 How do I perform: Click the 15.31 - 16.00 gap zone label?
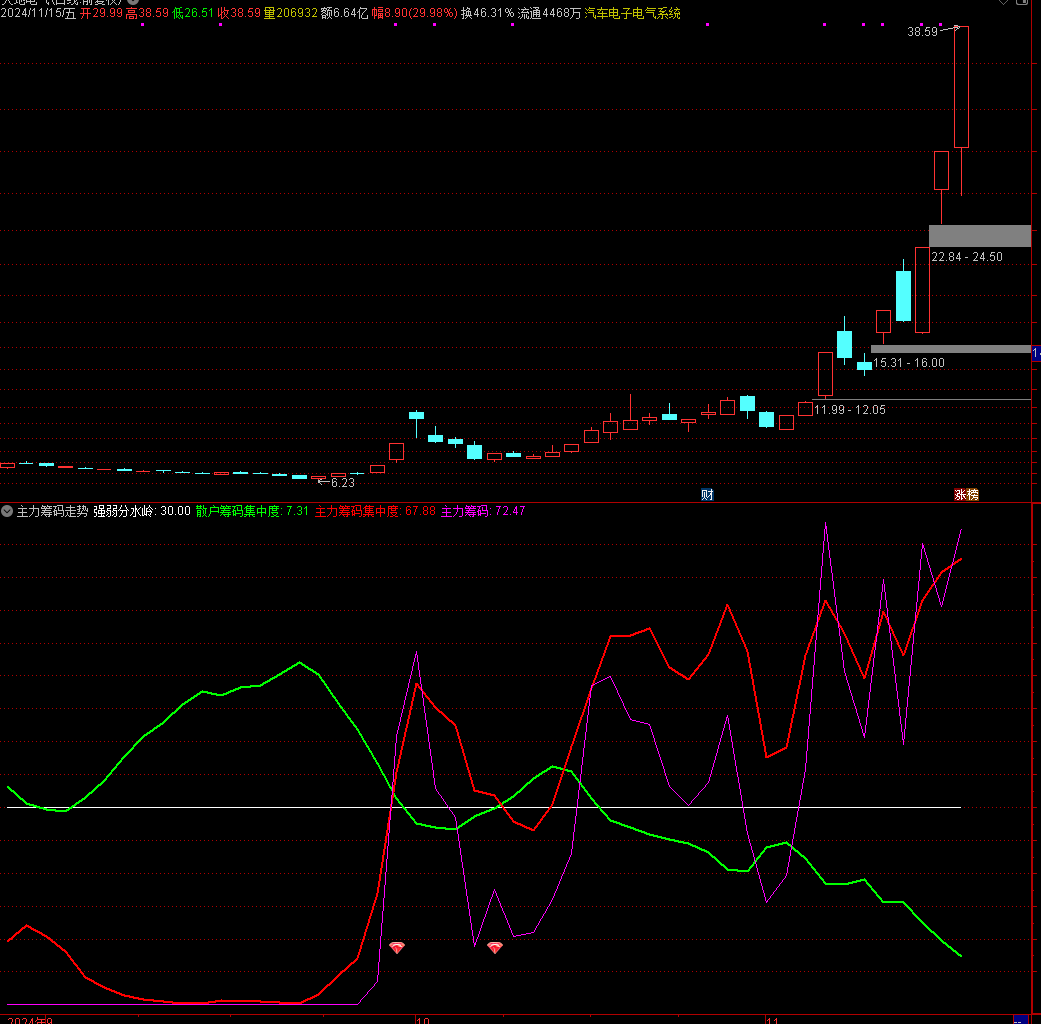click(908, 363)
